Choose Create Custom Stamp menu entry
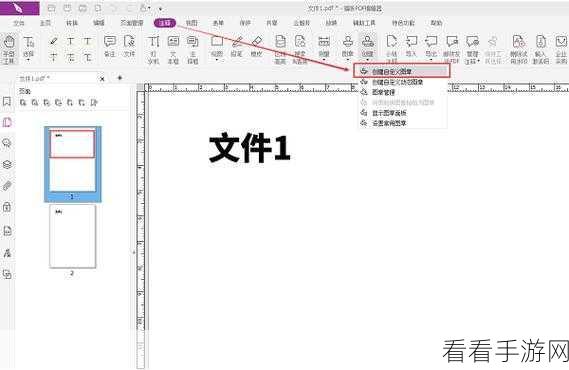This screenshot has width=569, height=370. [x=402, y=71]
